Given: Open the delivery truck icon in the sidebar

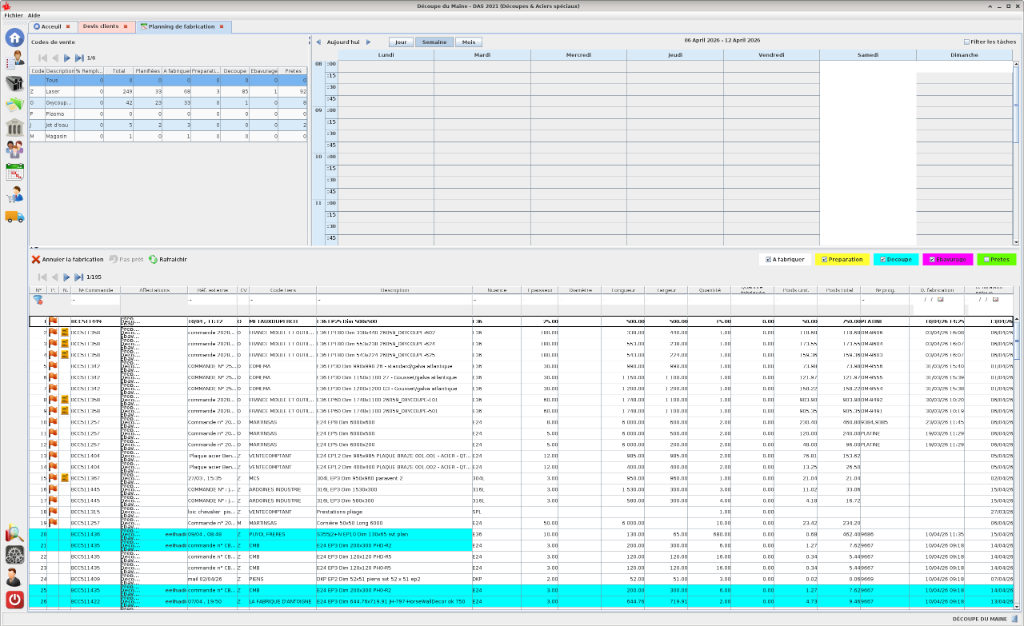Looking at the screenshot, I should point(14,217).
